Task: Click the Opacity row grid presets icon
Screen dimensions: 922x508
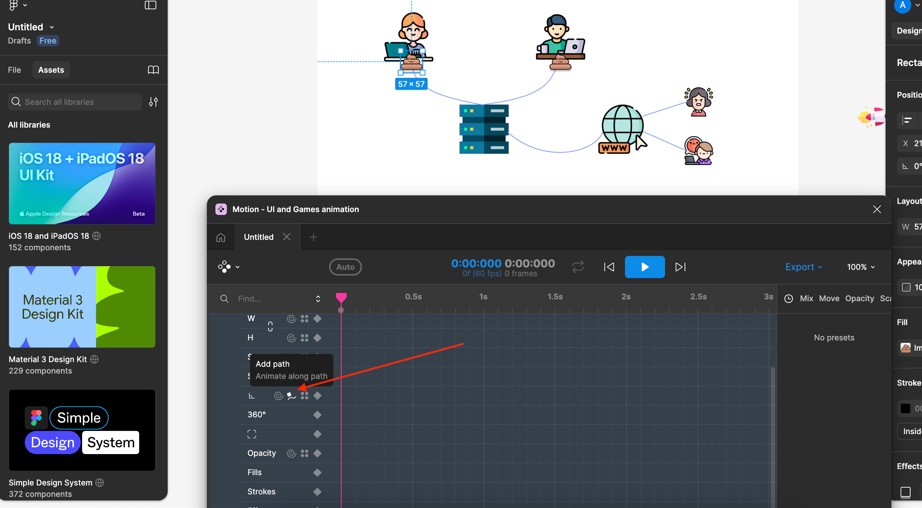Action: coord(305,453)
